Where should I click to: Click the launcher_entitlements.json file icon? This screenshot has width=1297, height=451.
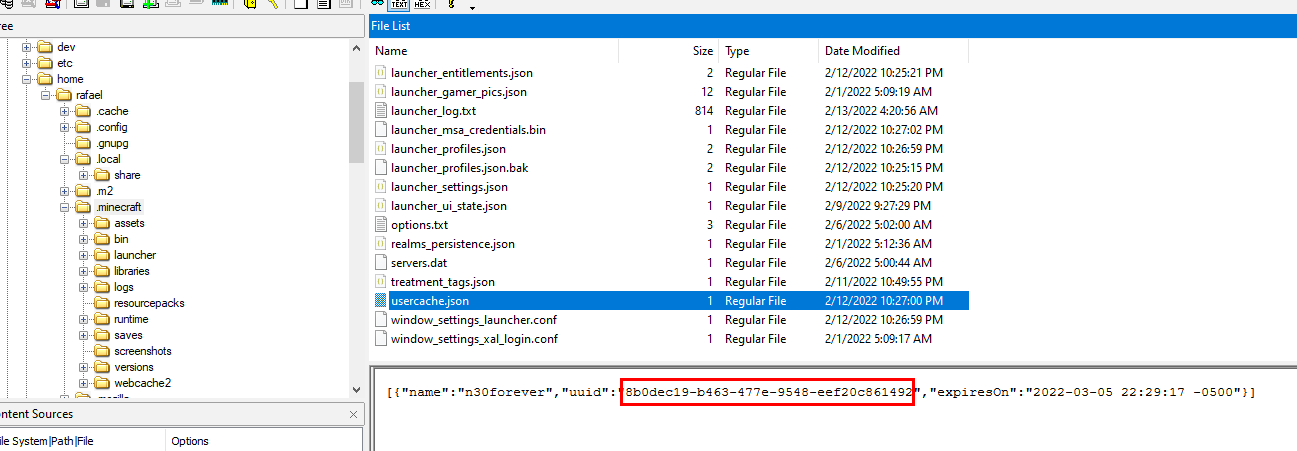point(380,73)
